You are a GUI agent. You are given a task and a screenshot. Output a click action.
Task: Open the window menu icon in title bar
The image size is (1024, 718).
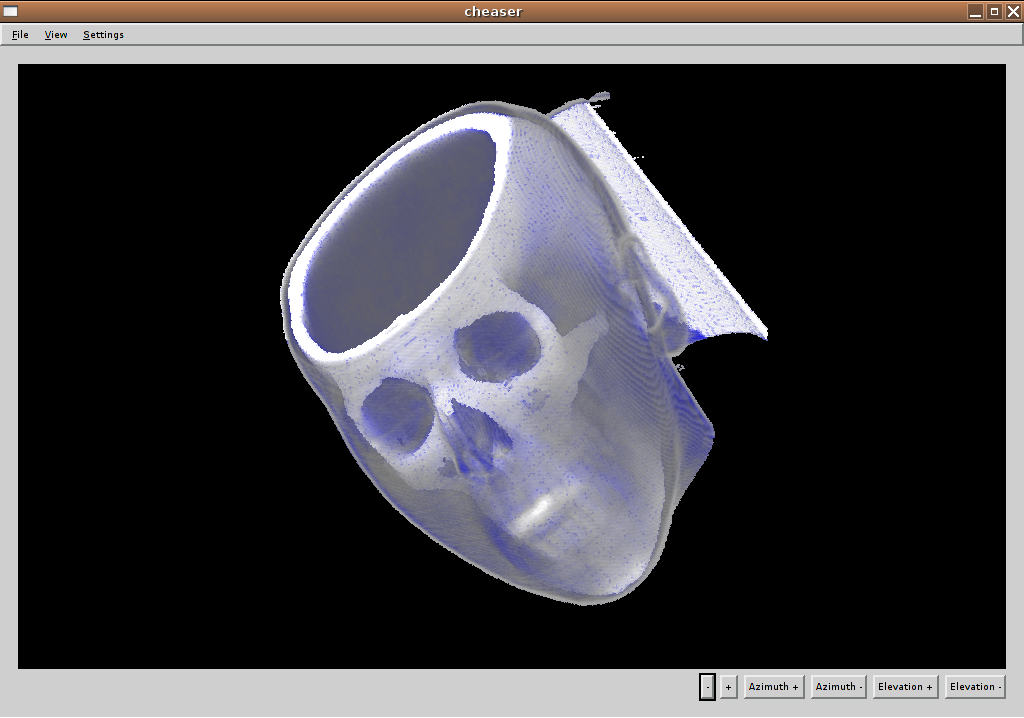(x=11, y=11)
